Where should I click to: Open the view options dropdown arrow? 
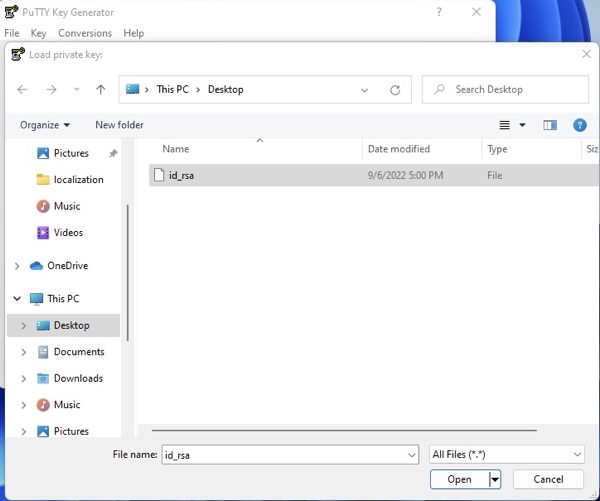522,125
